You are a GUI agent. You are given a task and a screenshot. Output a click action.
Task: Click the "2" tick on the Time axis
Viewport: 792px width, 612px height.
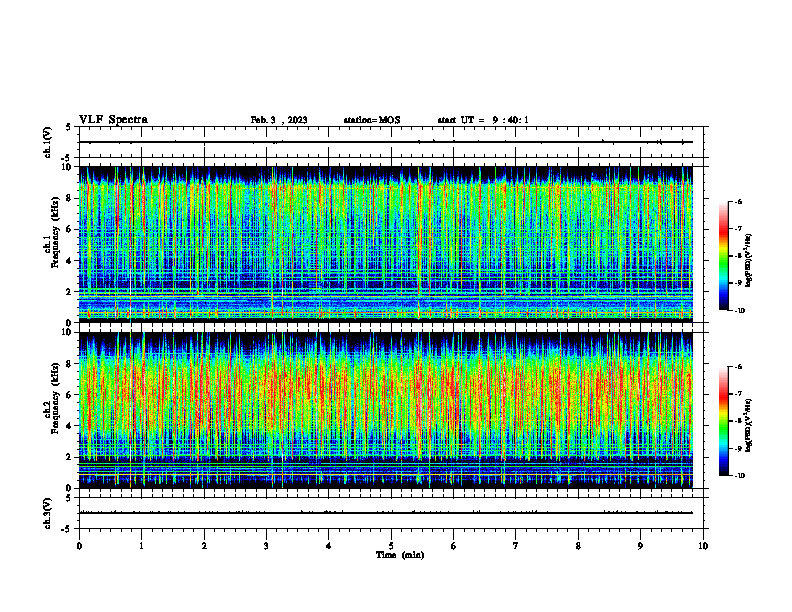click(x=204, y=546)
